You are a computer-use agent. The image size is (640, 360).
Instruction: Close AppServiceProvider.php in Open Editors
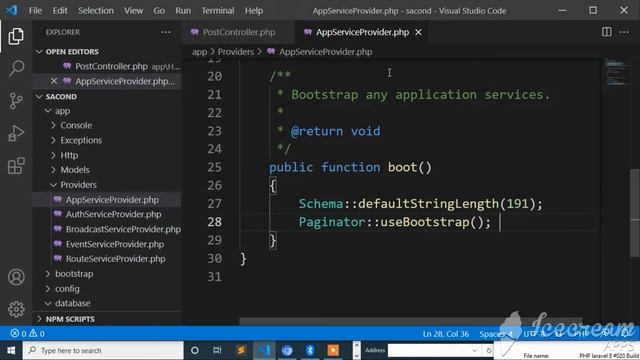point(54,81)
